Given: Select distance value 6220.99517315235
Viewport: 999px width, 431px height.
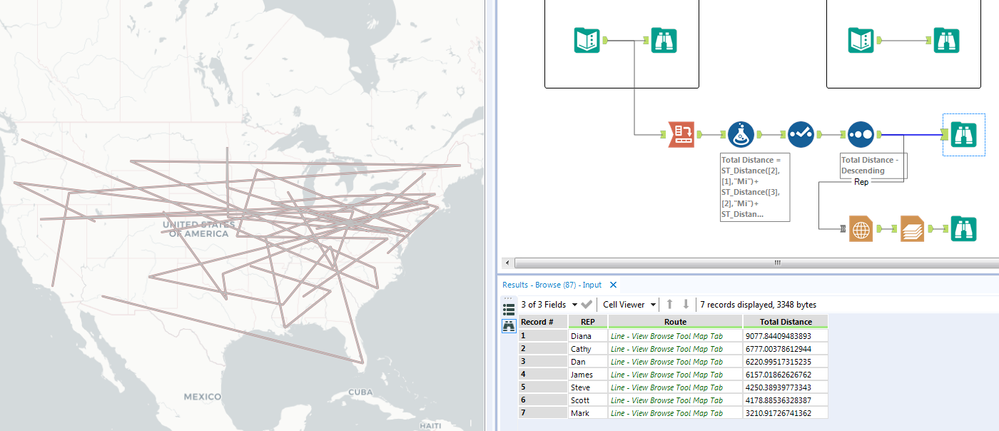Looking at the screenshot, I should (786, 362).
